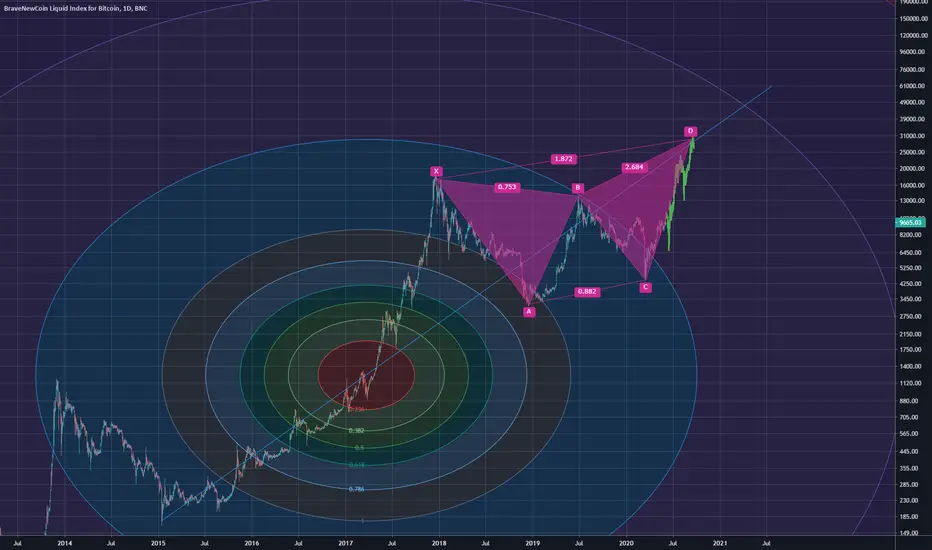Click the 2020 label on time axis
The height and width of the screenshot is (550, 932).
click(x=626, y=543)
